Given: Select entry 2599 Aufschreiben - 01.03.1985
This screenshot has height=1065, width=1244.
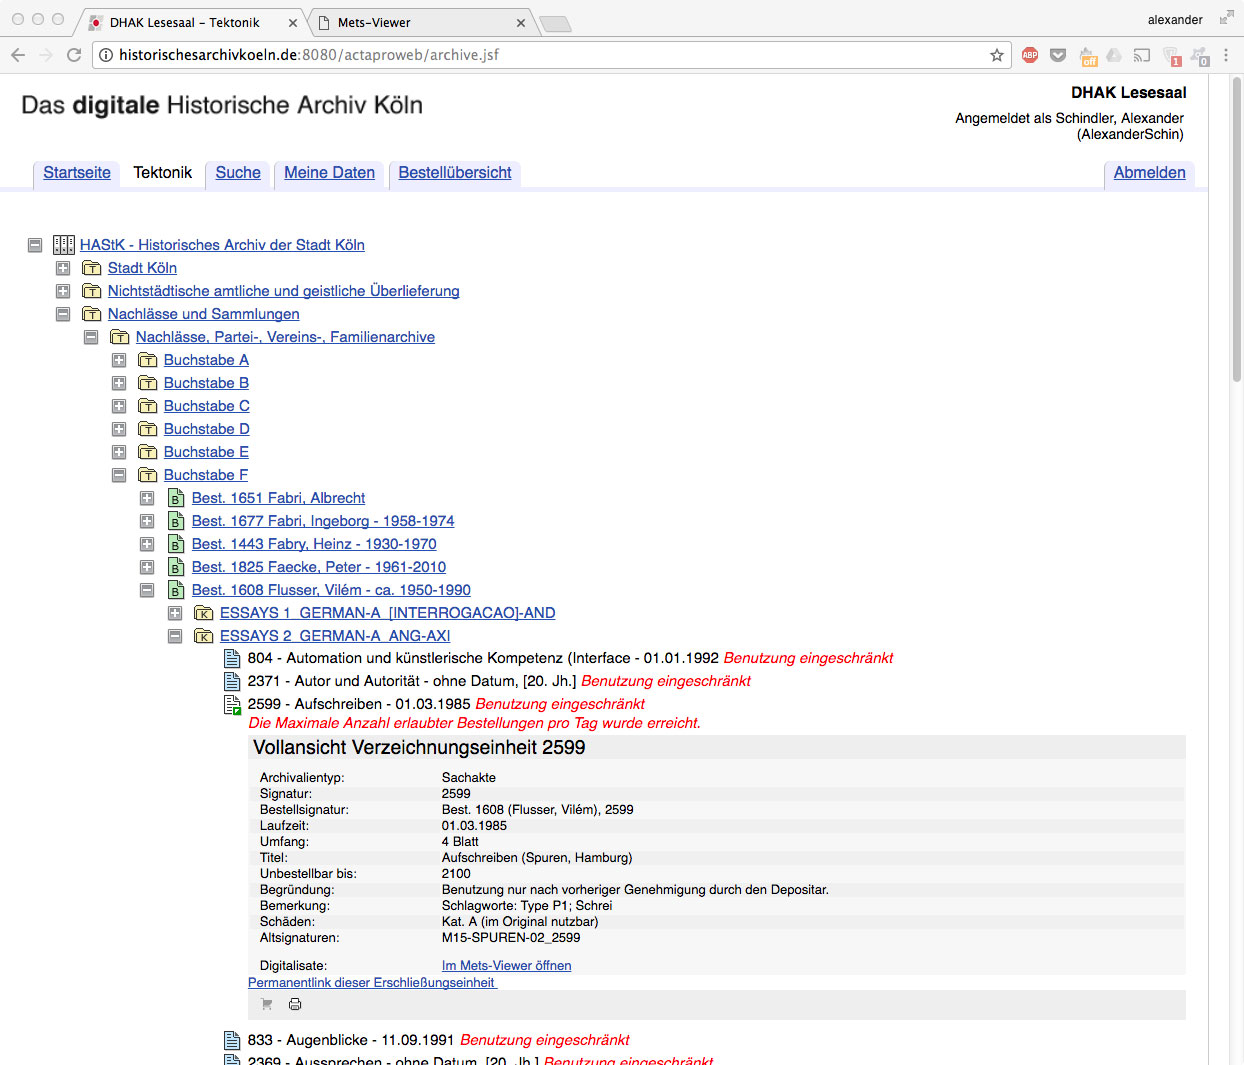Looking at the screenshot, I should (359, 704).
